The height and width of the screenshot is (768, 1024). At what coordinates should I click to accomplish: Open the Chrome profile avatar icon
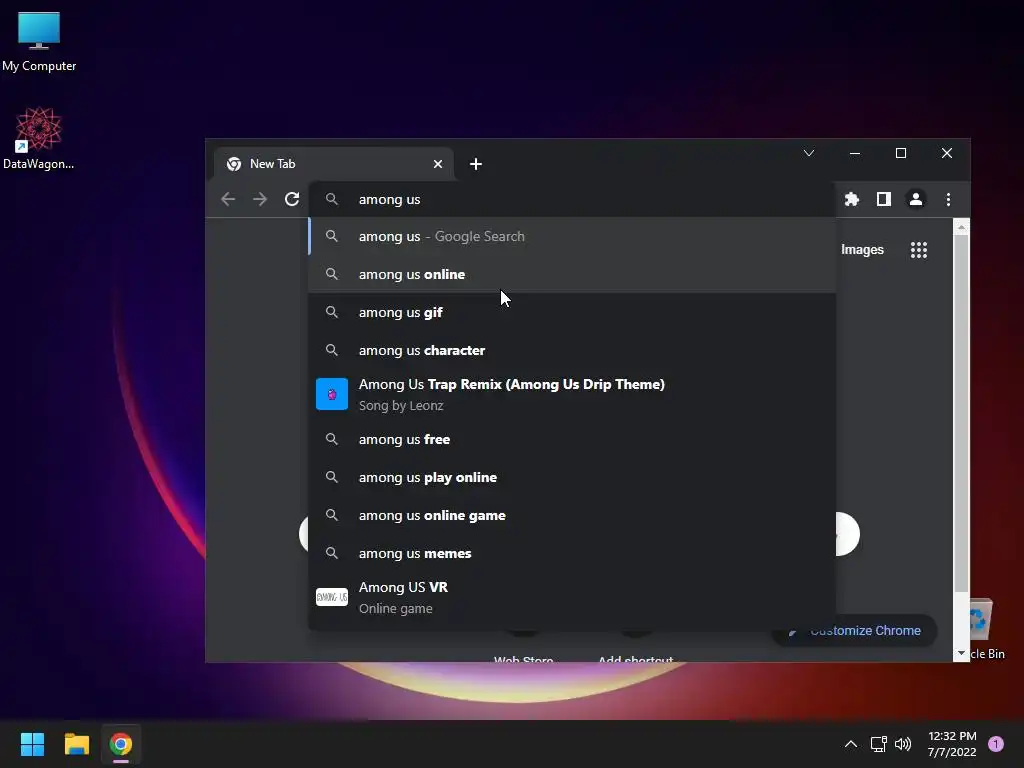[x=916, y=199]
